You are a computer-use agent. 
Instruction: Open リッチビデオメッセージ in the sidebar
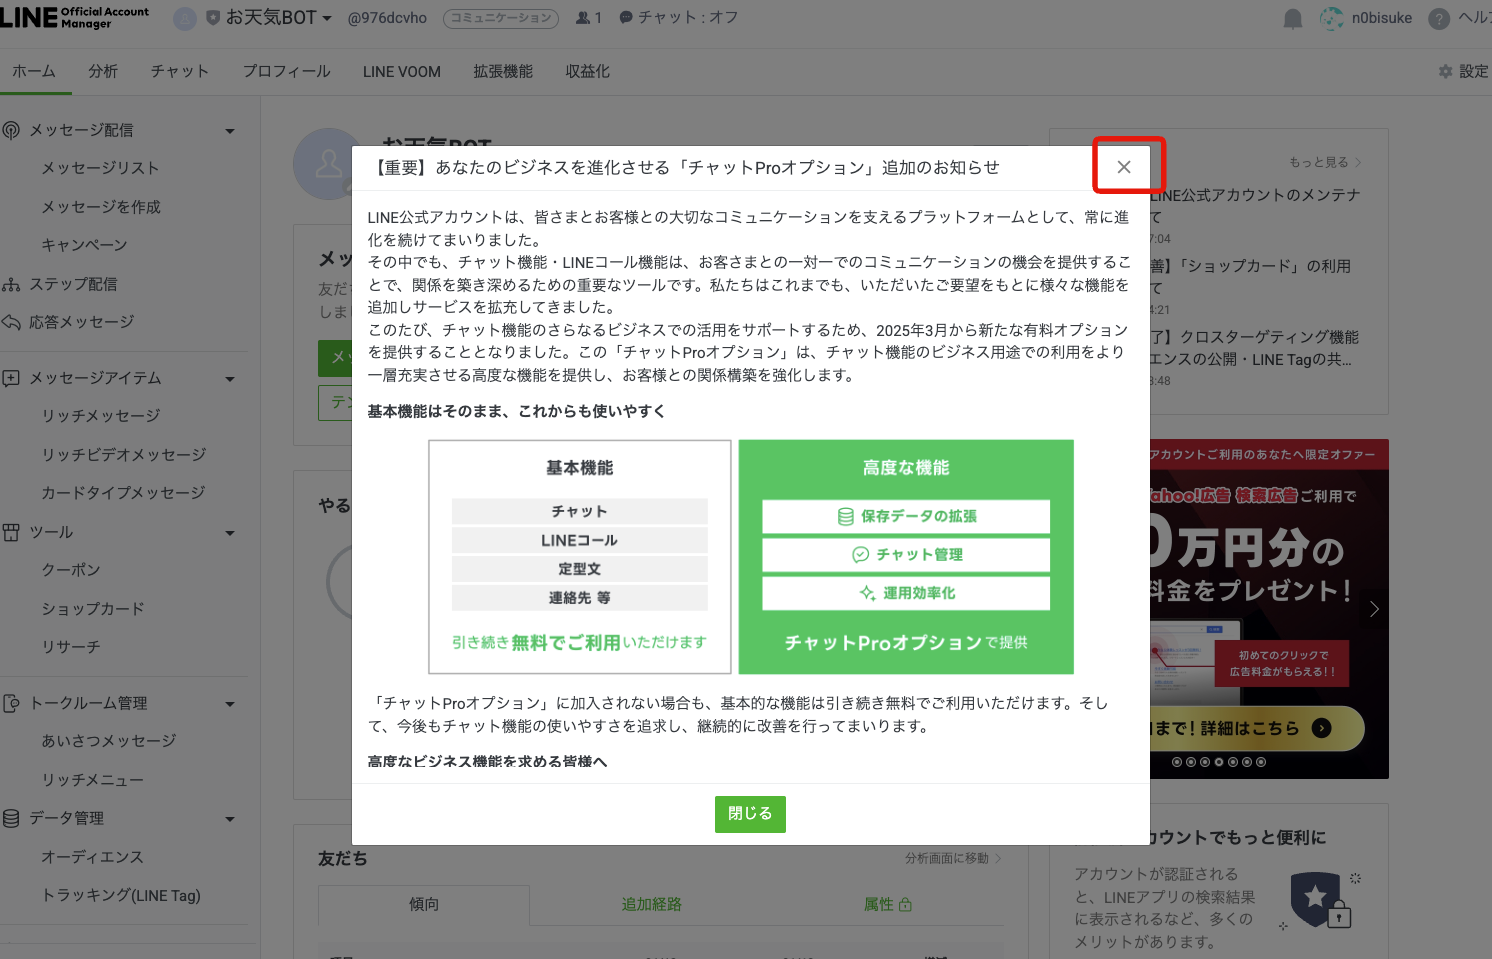click(x=124, y=455)
